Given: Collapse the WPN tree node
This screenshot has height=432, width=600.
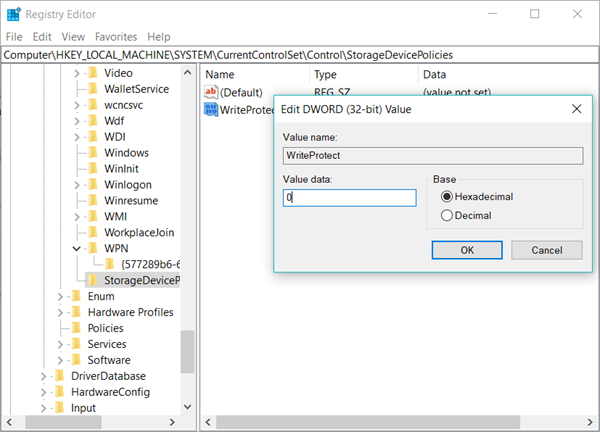Looking at the screenshot, I should [x=77, y=248].
